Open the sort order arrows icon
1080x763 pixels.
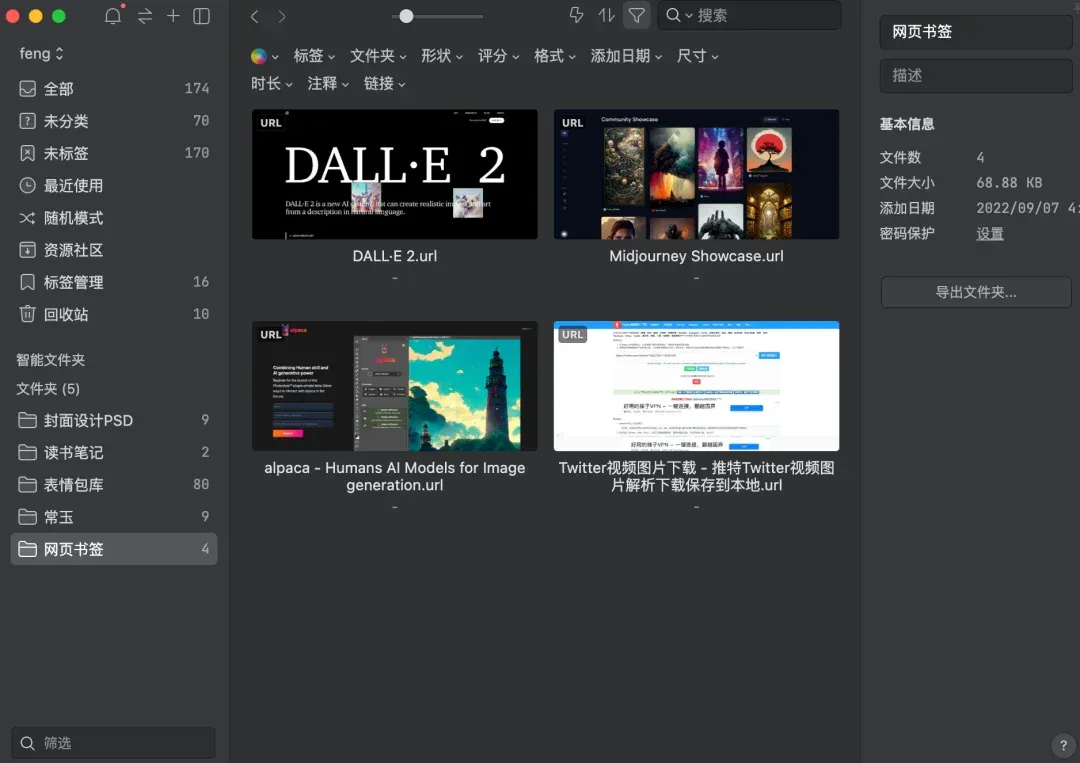606,15
